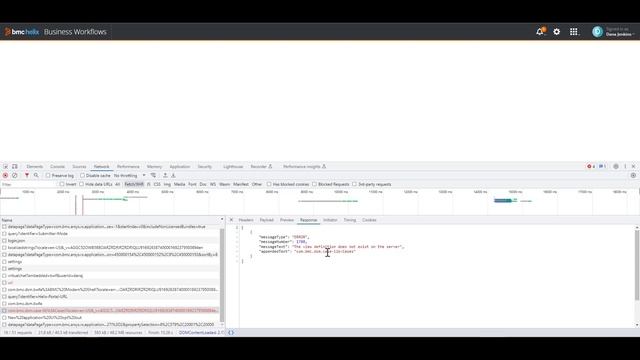This screenshot has width=640, height=360.
Task: Tick 3rd-party requests checkbox
Action: [x=354, y=184]
